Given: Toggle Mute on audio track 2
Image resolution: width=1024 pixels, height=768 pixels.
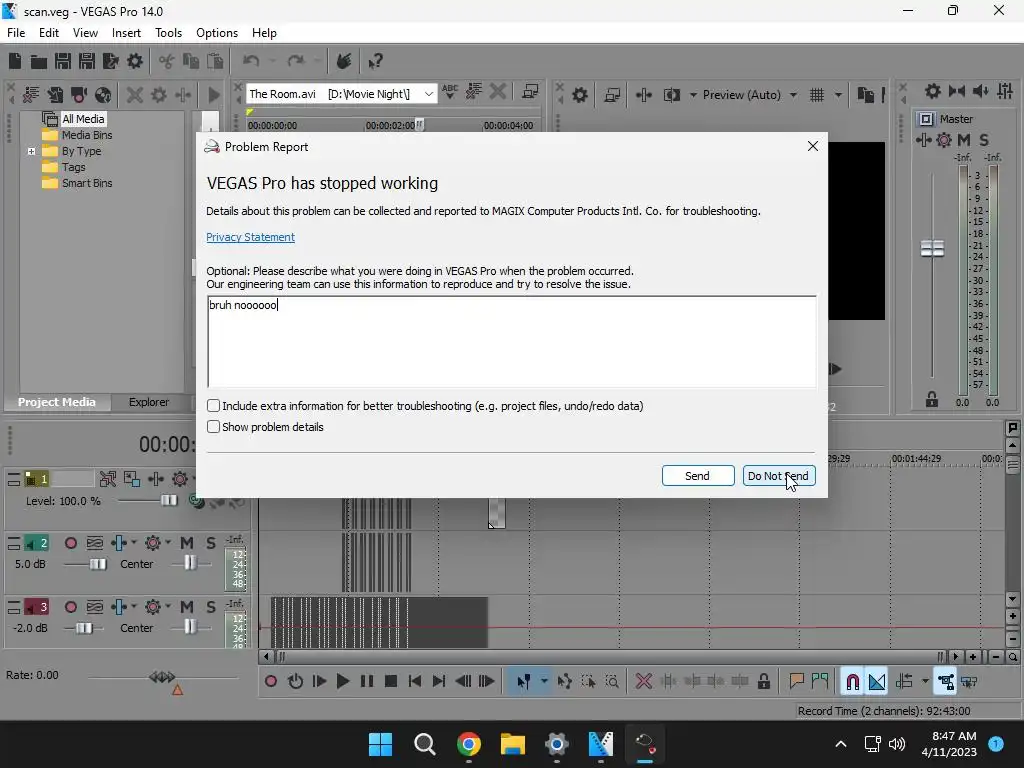Looking at the screenshot, I should pos(187,543).
